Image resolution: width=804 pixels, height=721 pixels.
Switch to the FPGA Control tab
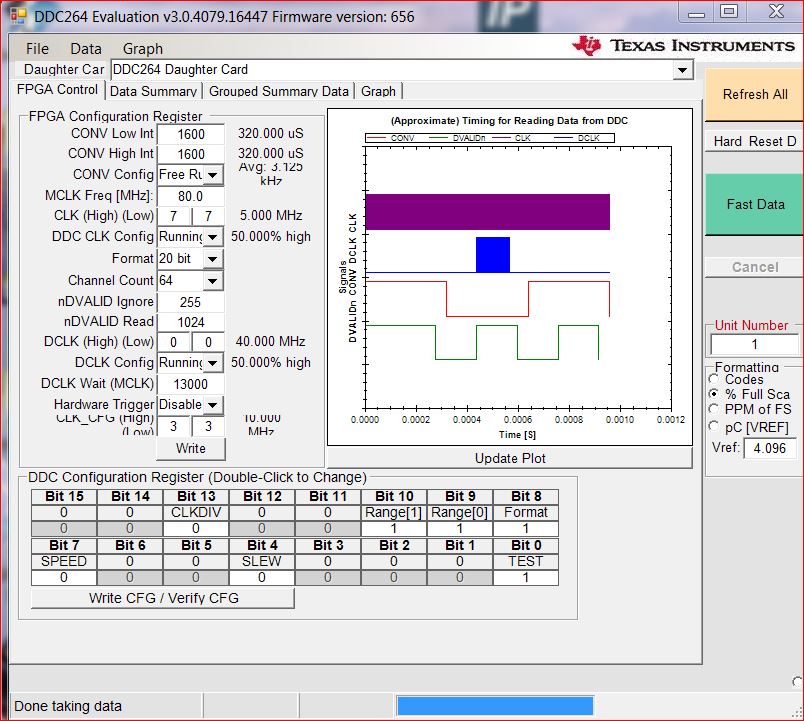point(57,90)
